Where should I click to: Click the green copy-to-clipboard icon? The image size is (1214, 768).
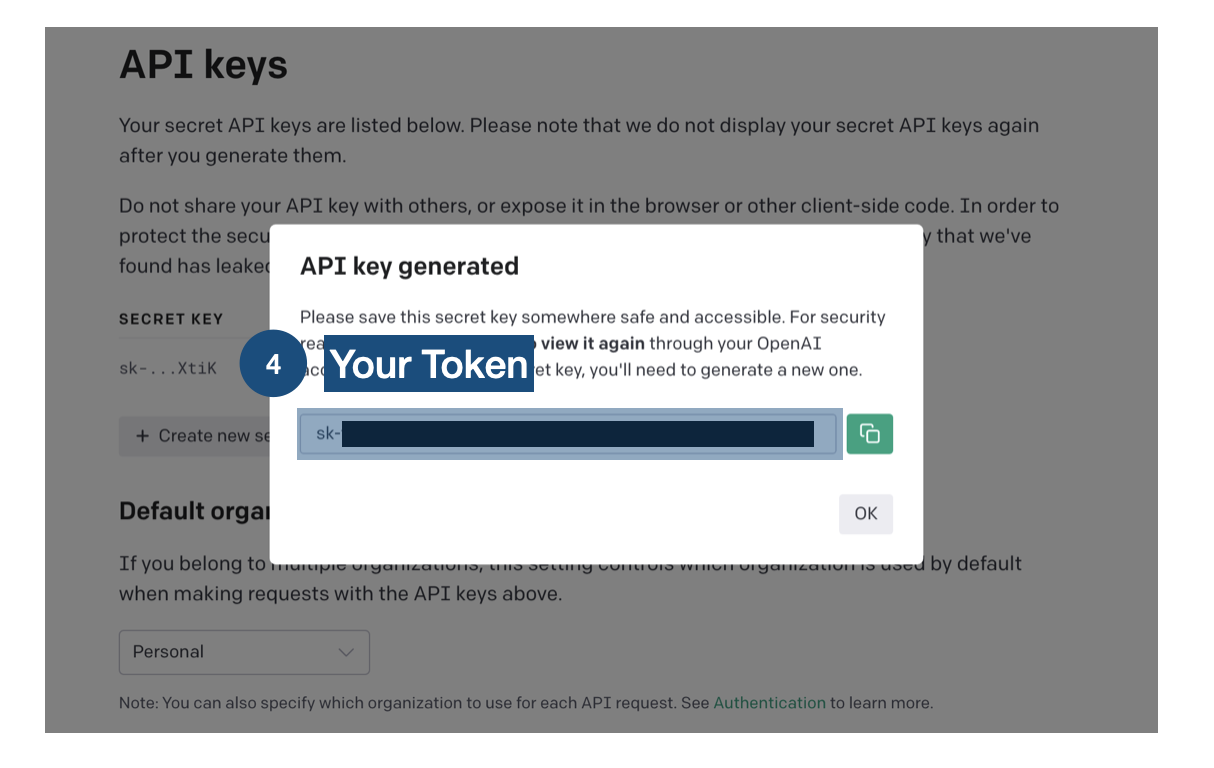coord(869,433)
